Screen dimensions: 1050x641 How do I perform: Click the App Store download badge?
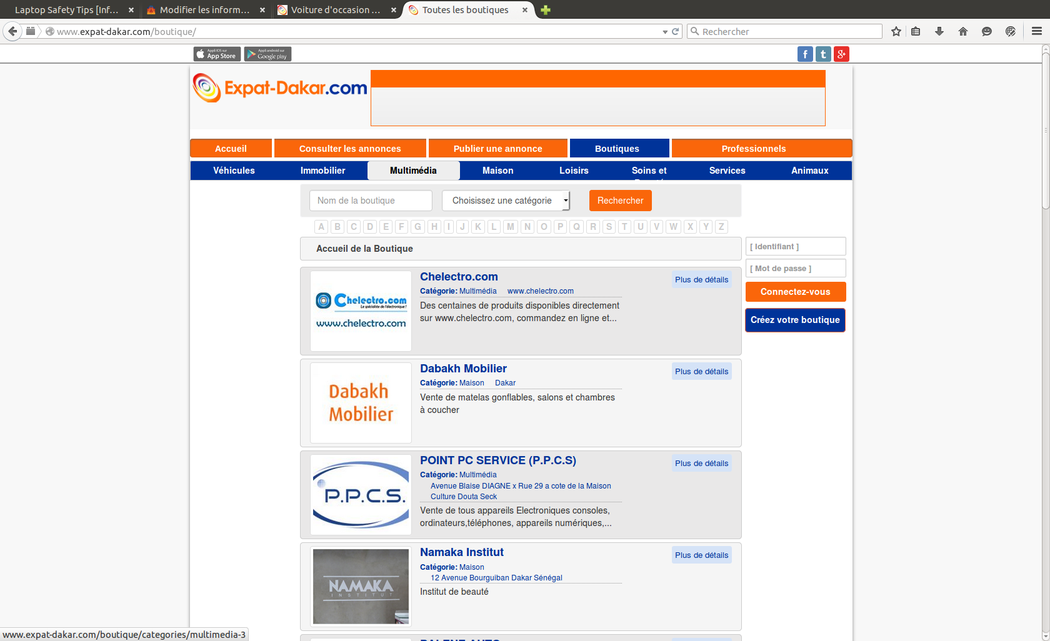(x=217, y=54)
